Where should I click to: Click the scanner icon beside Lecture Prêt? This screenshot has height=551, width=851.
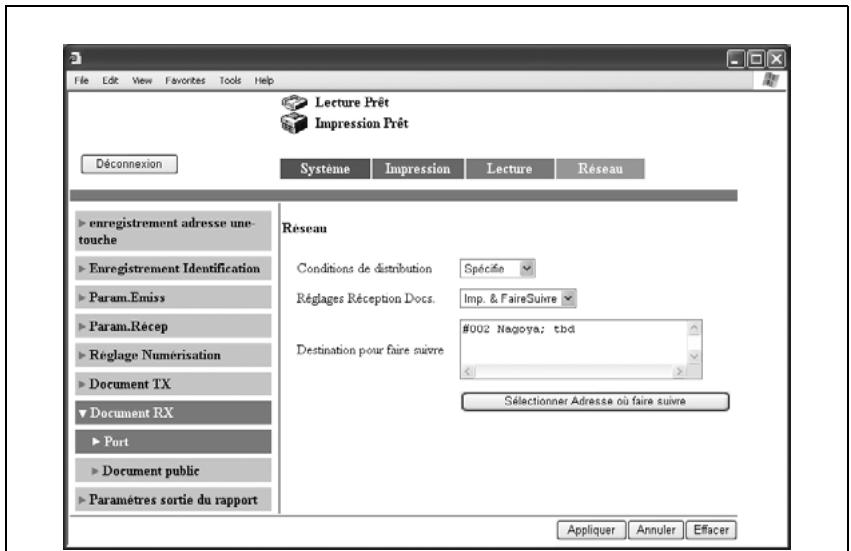pos(294,102)
